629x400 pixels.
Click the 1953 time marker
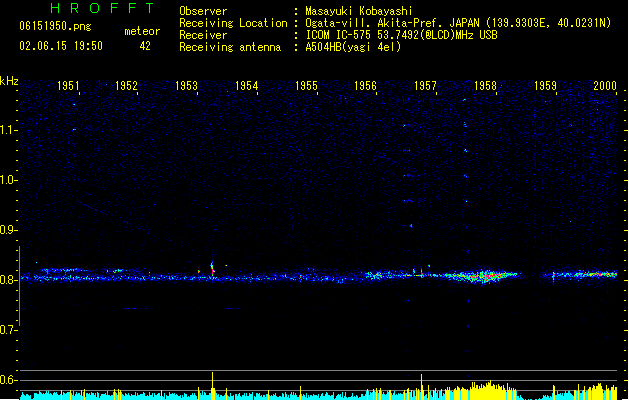pos(187,86)
